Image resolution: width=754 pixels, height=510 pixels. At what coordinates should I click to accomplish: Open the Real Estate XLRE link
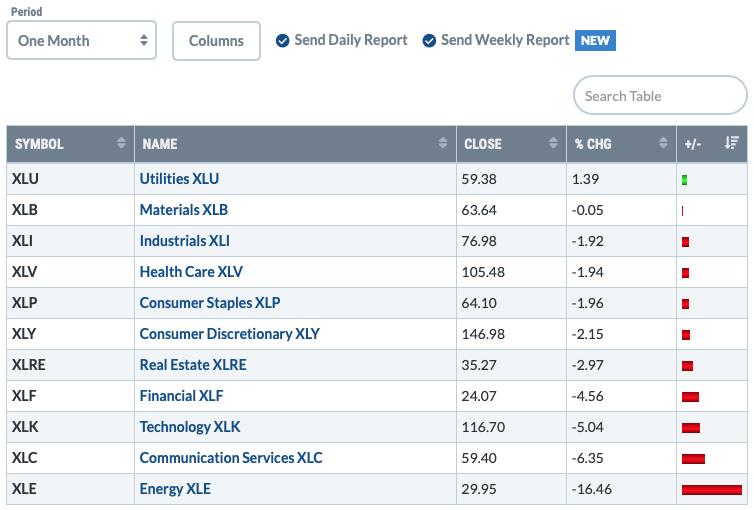tap(193, 365)
